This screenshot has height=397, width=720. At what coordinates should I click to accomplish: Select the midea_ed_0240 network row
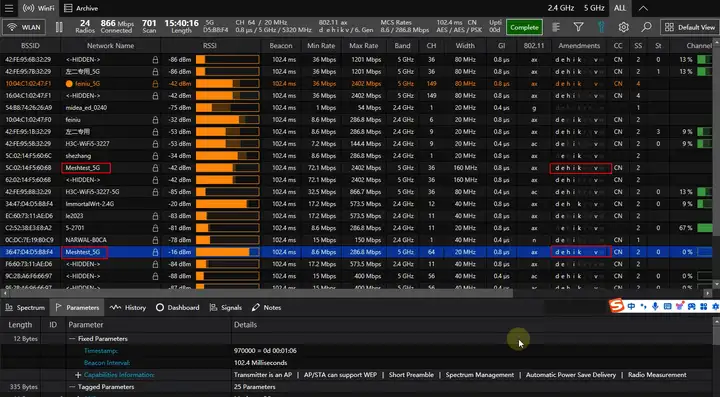[x=356, y=107]
